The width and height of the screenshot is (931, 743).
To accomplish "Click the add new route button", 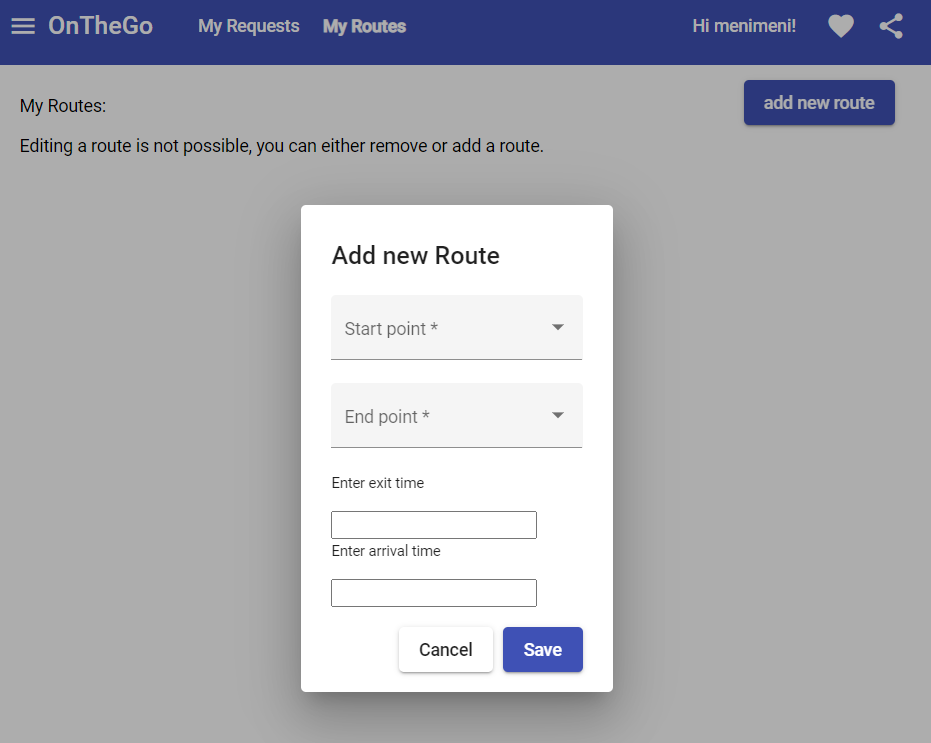I will click(819, 103).
